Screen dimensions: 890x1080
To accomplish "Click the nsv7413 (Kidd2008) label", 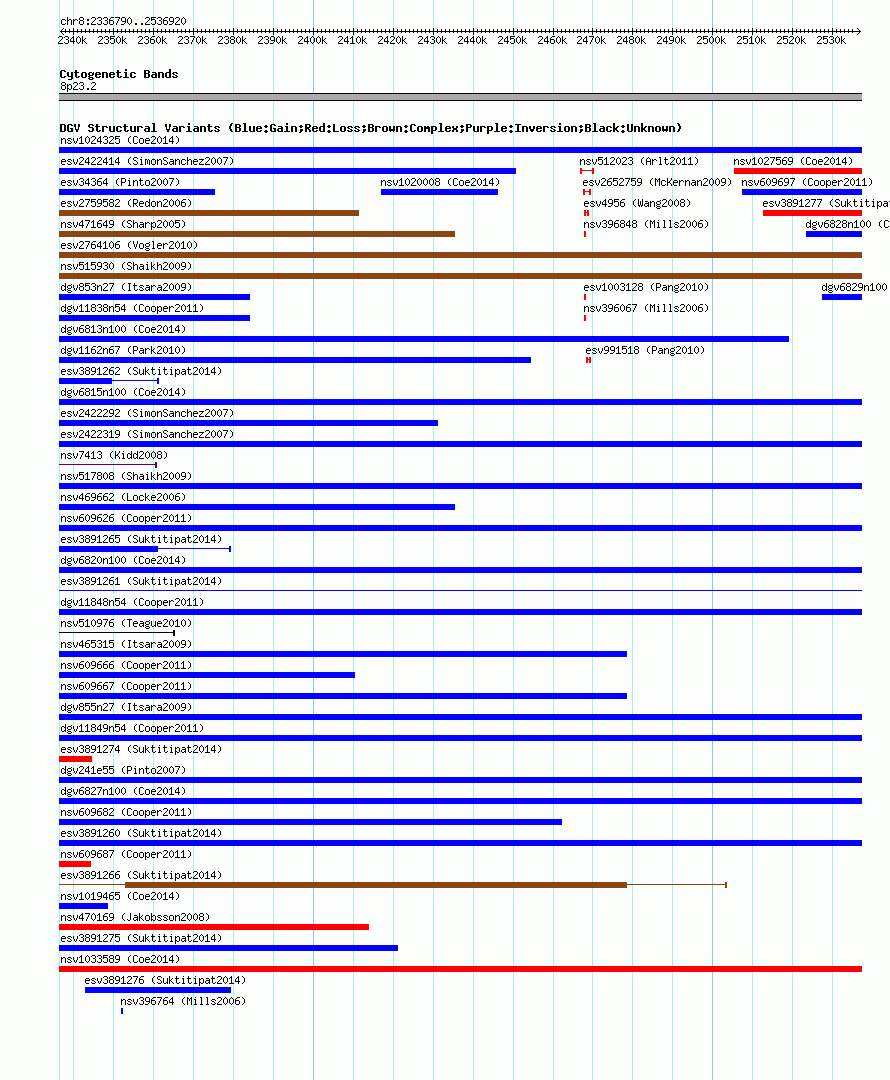I will pyautogui.click(x=114, y=455).
